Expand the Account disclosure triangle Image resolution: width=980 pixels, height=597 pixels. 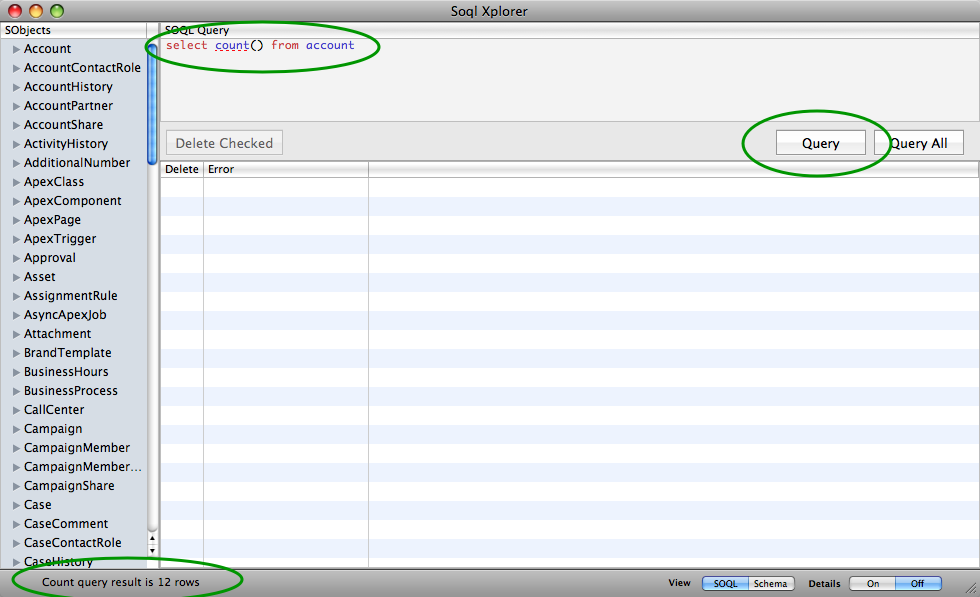(17, 49)
